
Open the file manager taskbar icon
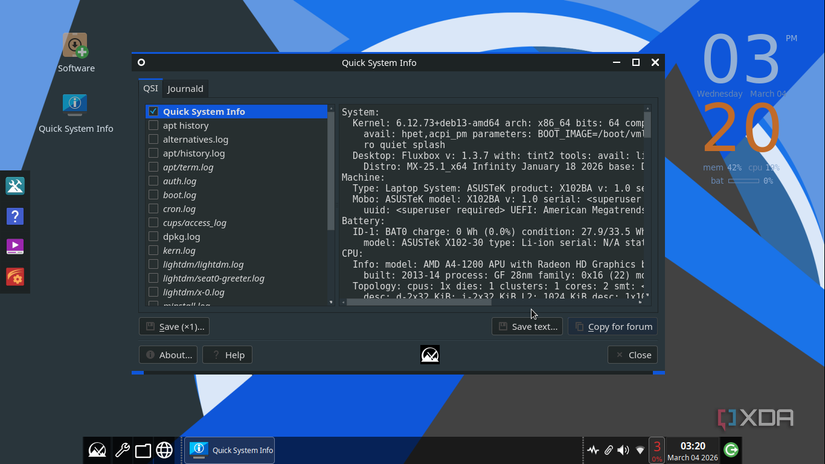[x=143, y=451]
